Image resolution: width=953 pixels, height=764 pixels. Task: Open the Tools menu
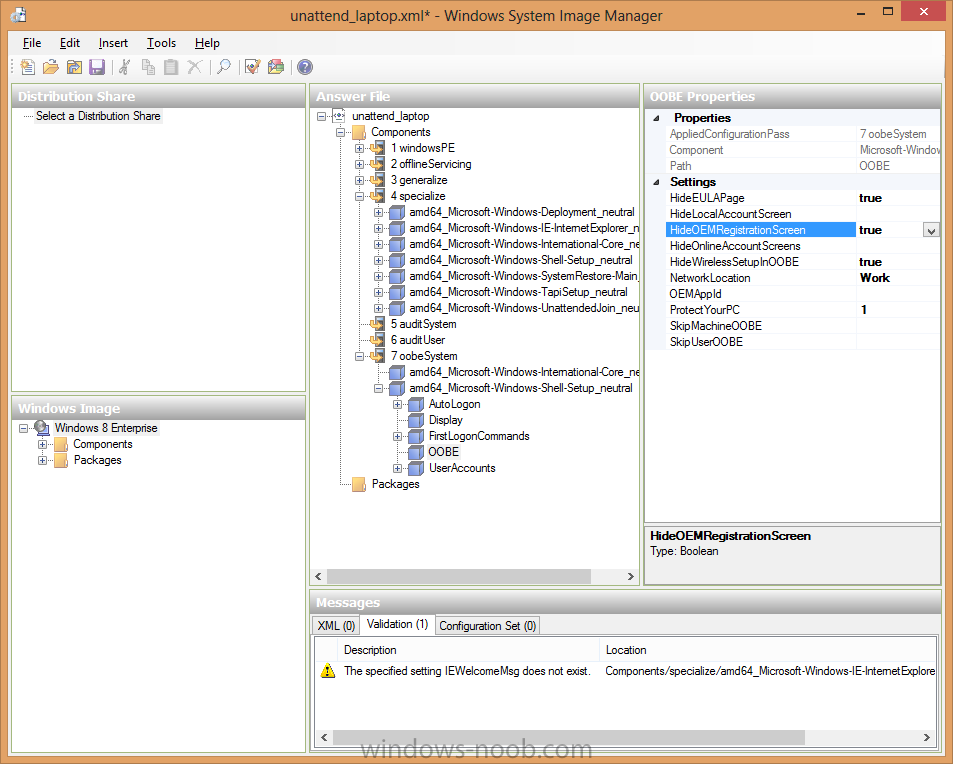(x=161, y=43)
